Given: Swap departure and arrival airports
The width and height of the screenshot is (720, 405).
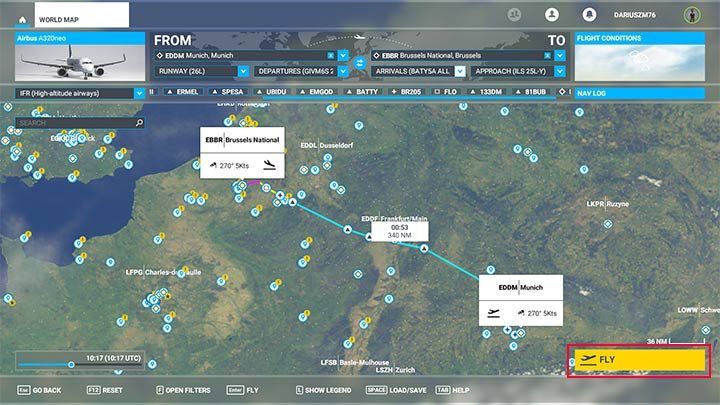Looking at the screenshot, I should click(x=360, y=63).
